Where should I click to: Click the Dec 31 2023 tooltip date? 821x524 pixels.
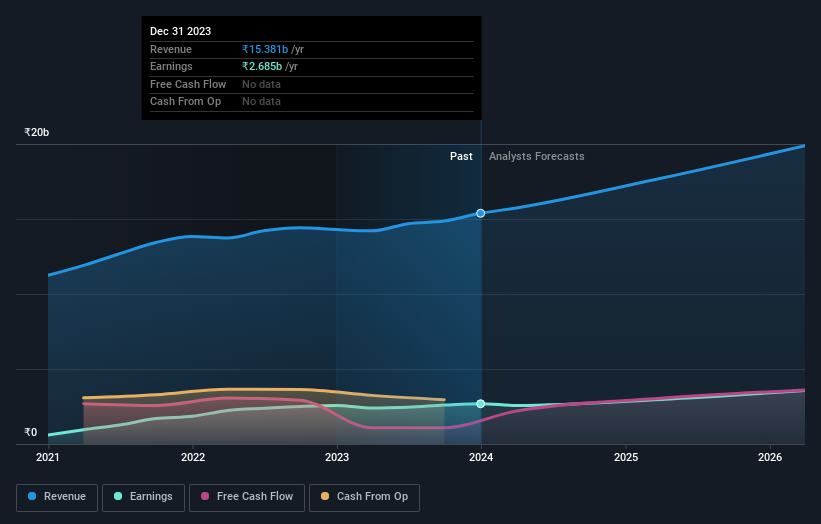pos(181,31)
